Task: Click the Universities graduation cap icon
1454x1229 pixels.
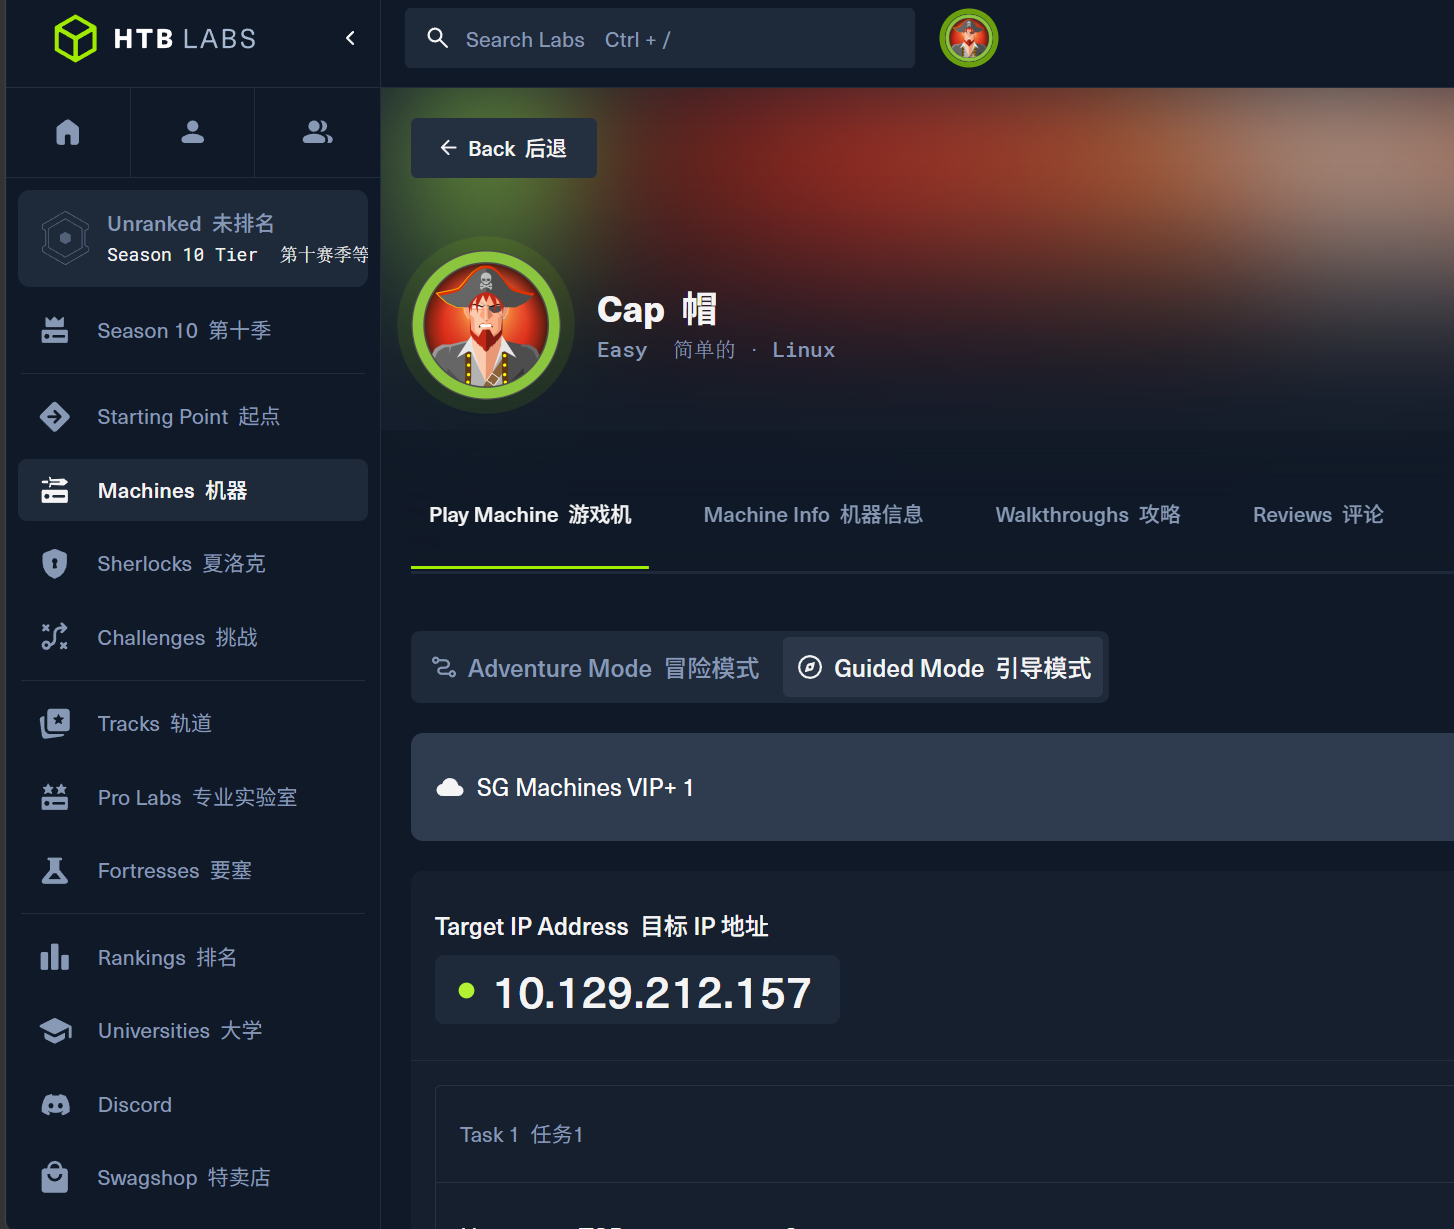Action: pyautogui.click(x=55, y=1031)
